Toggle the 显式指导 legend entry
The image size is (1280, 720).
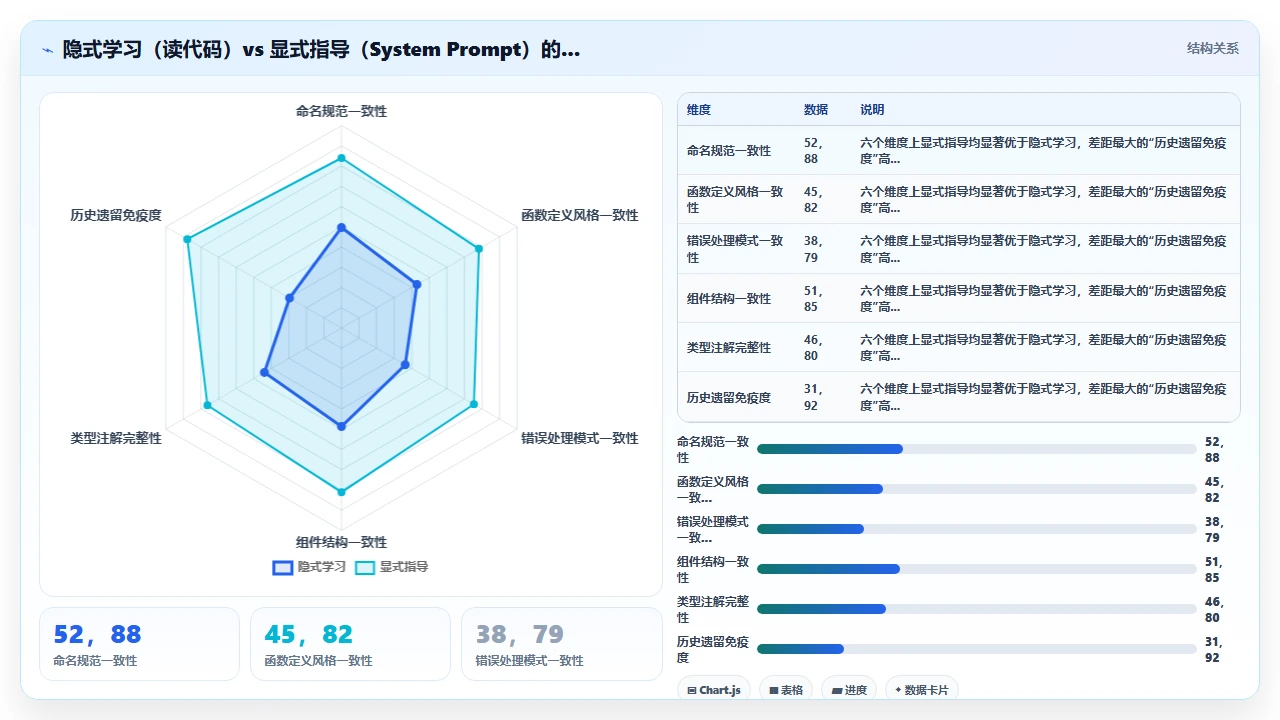[392, 567]
